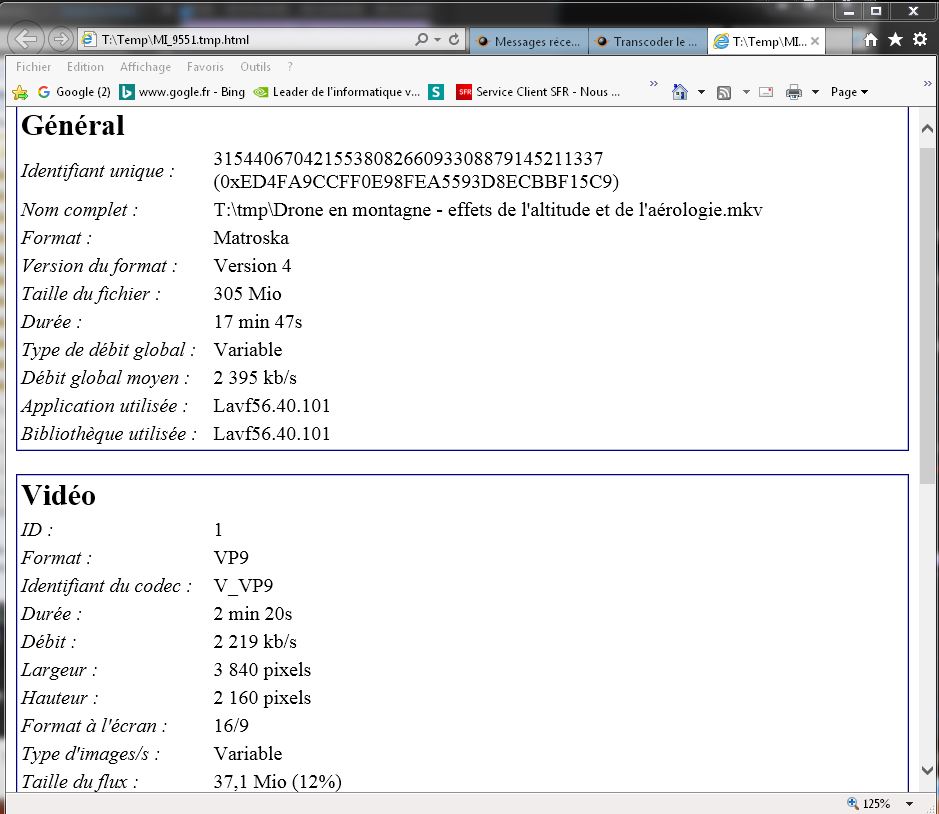
Task: Open the Google (2) favorite link
Action: (x=74, y=92)
